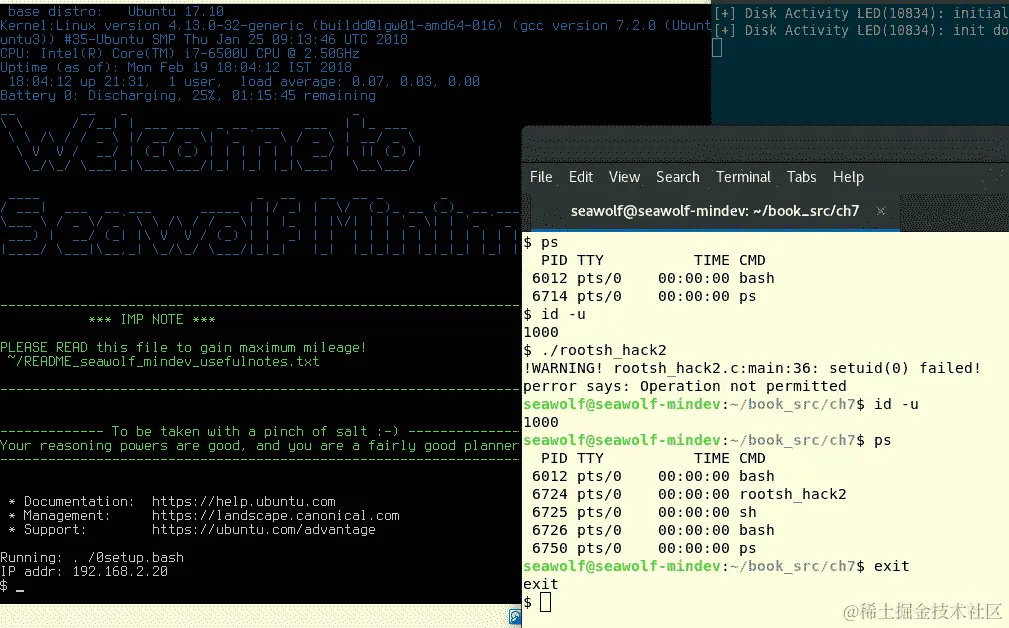Click 'perror says: Operation not permitted' line

click(685, 386)
